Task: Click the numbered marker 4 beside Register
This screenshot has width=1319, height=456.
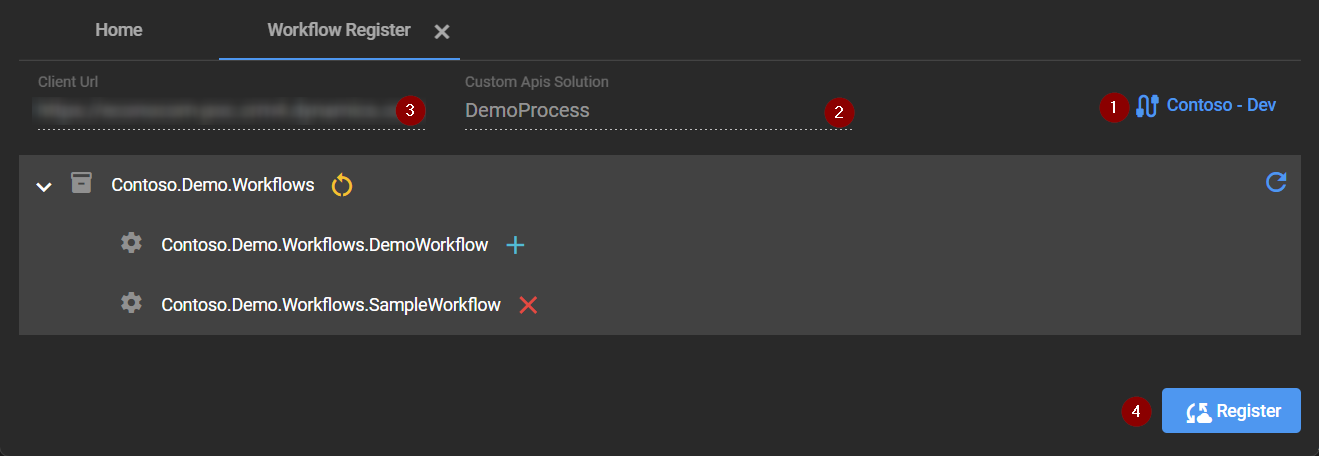Action: (x=1135, y=411)
